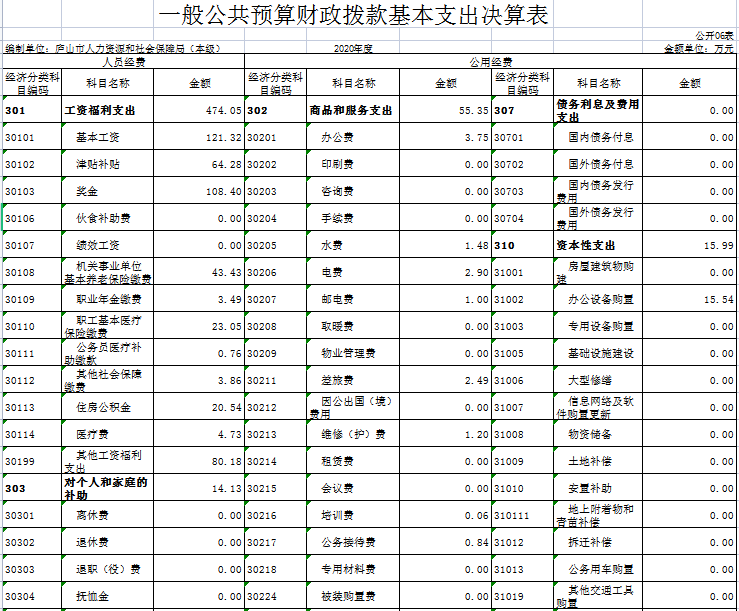Click the 商品和服务支出 cell

[351, 110]
